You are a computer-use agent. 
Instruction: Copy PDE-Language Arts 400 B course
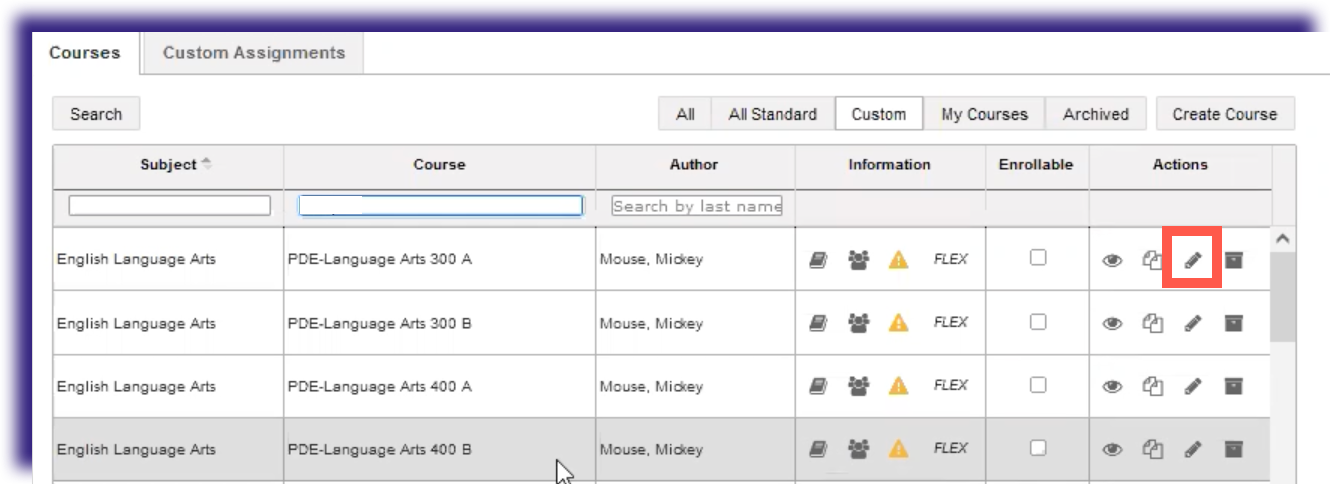(x=1152, y=449)
